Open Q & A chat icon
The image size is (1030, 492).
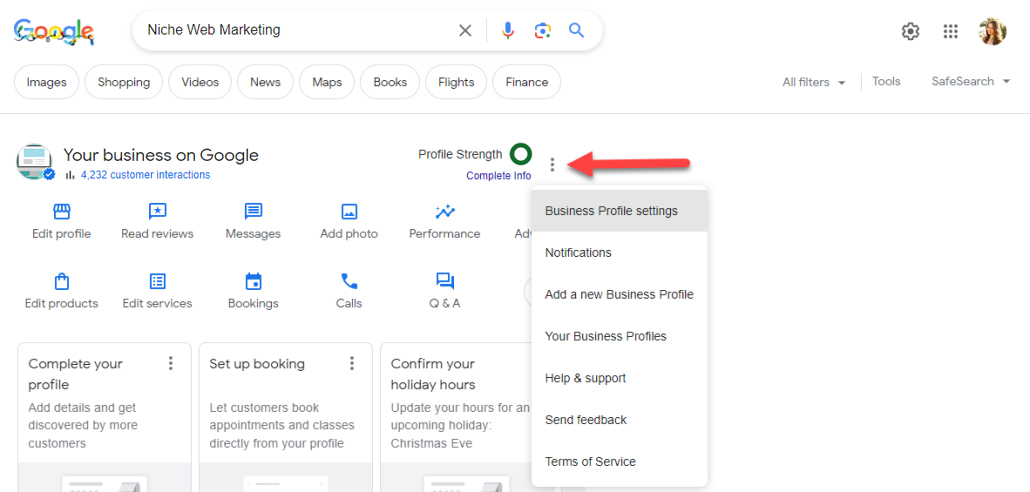pyautogui.click(x=445, y=282)
